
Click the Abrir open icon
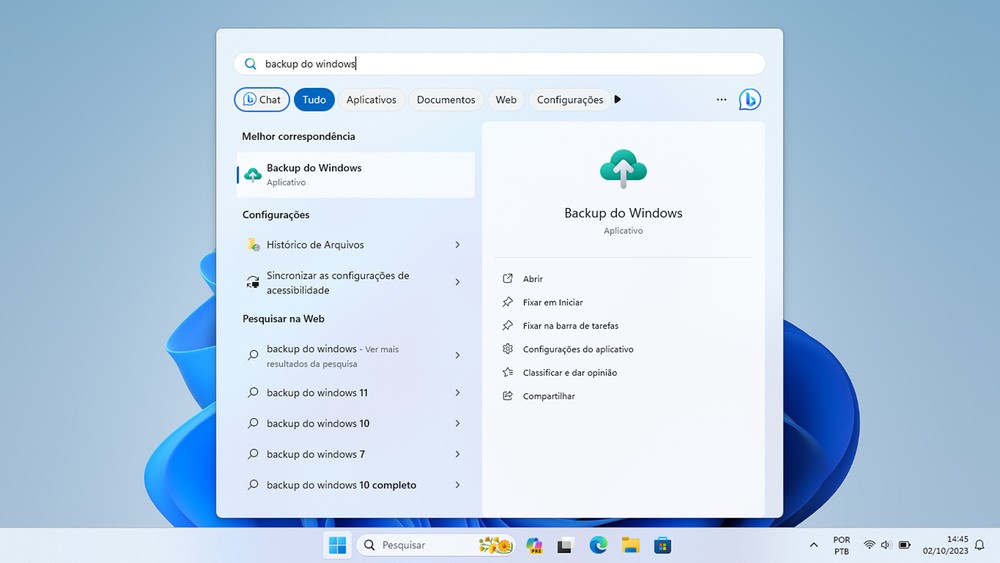(x=508, y=279)
